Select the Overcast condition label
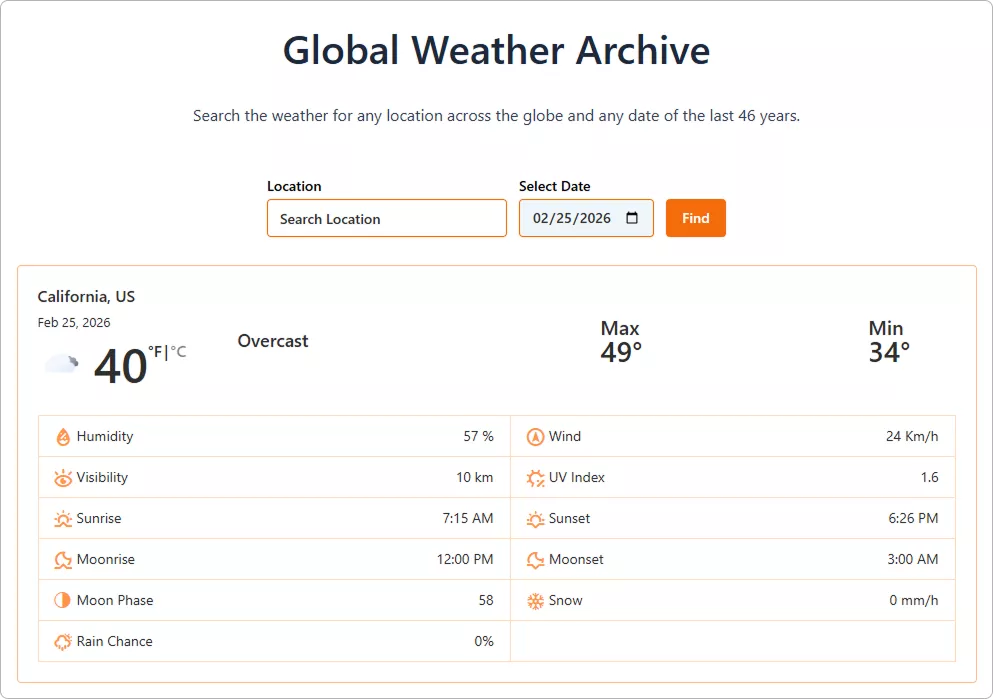 272,341
